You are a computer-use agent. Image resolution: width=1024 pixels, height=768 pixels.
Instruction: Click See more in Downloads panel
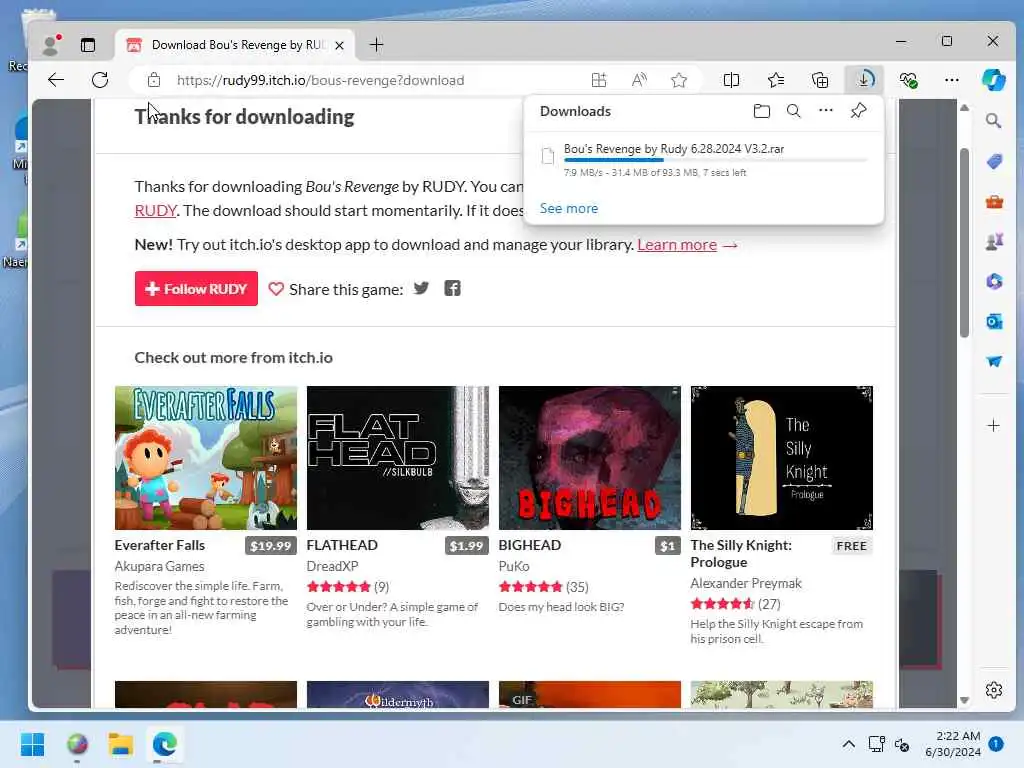(x=568, y=208)
